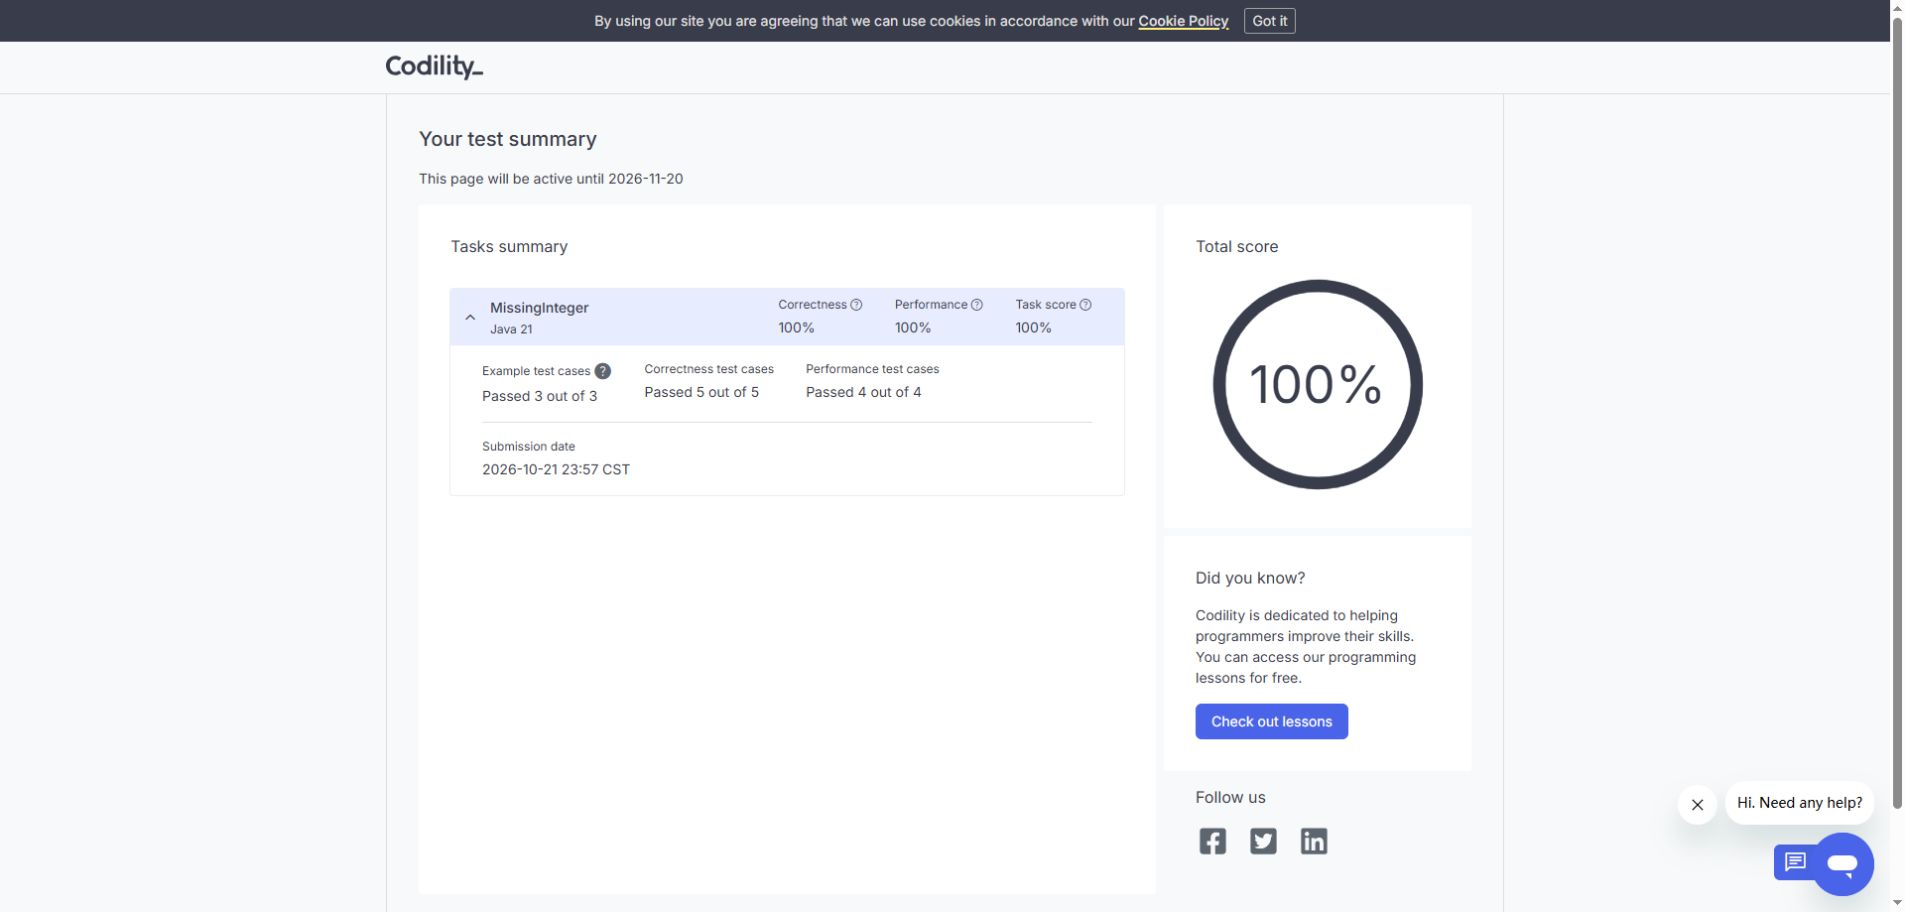
Task: Click the 'Java 21' language label
Action: point(511,329)
